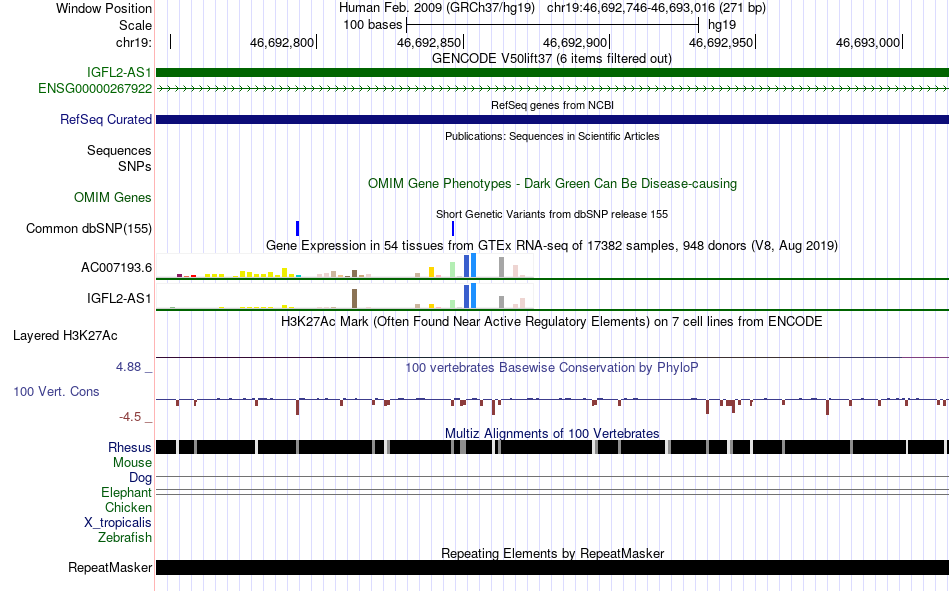Click the -4.5 PhyloP lower scale value

click(x=130, y=417)
